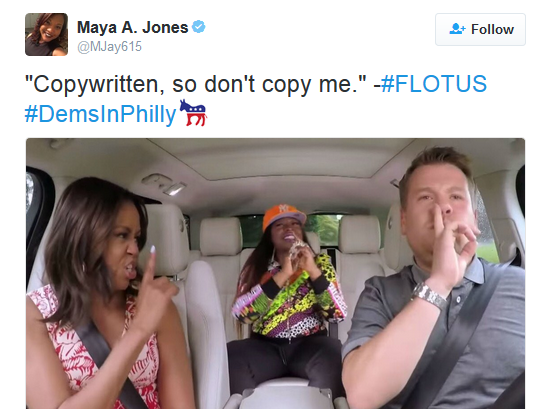The image size is (547, 409).
Task: Click the passenger's raised index finger
Action: pos(151,264)
